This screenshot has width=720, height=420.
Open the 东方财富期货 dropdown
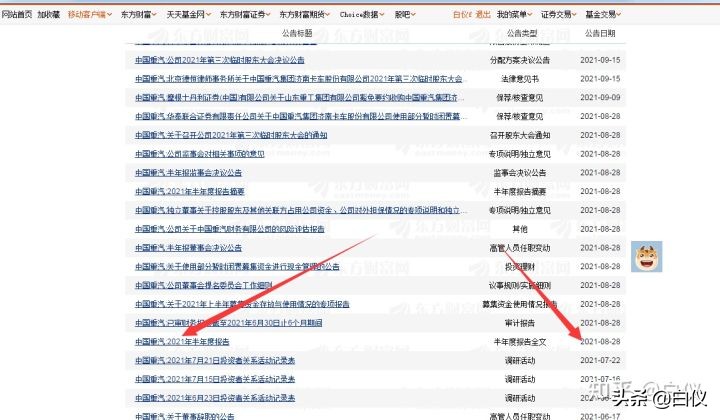tap(305, 15)
